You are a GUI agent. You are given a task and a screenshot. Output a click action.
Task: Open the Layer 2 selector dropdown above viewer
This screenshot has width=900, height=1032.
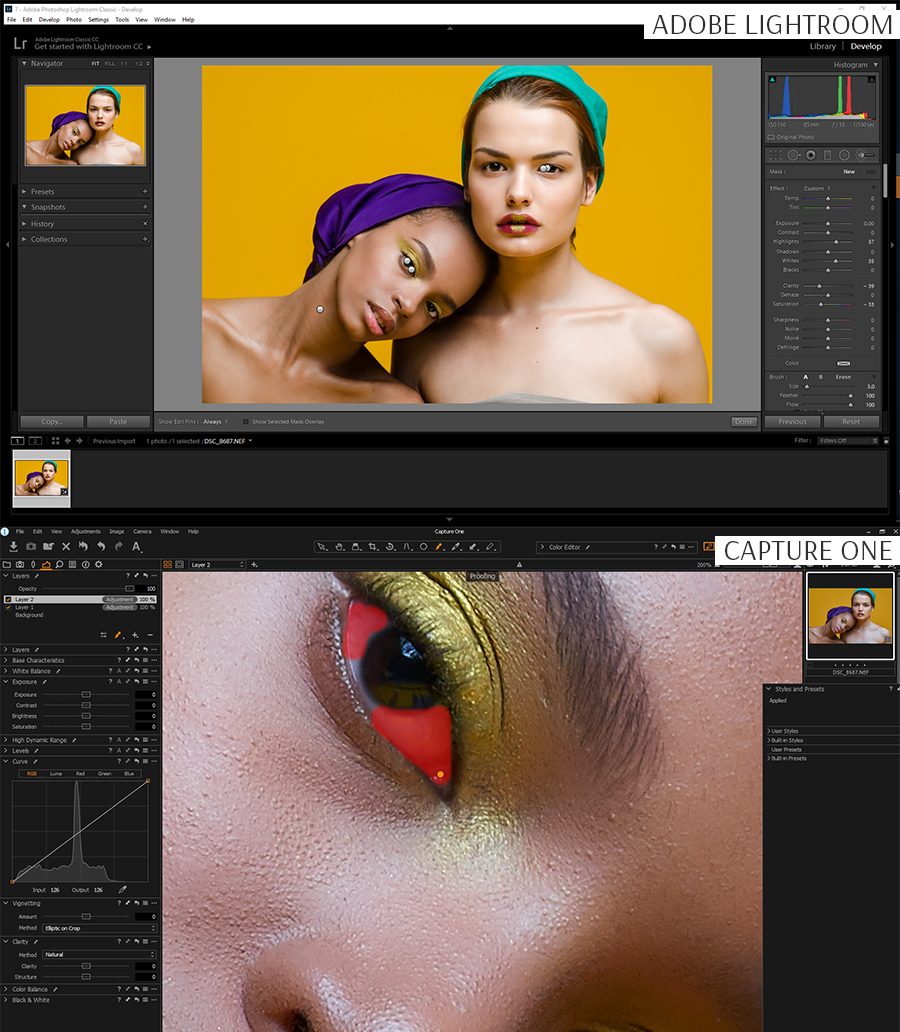click(217, 565)
